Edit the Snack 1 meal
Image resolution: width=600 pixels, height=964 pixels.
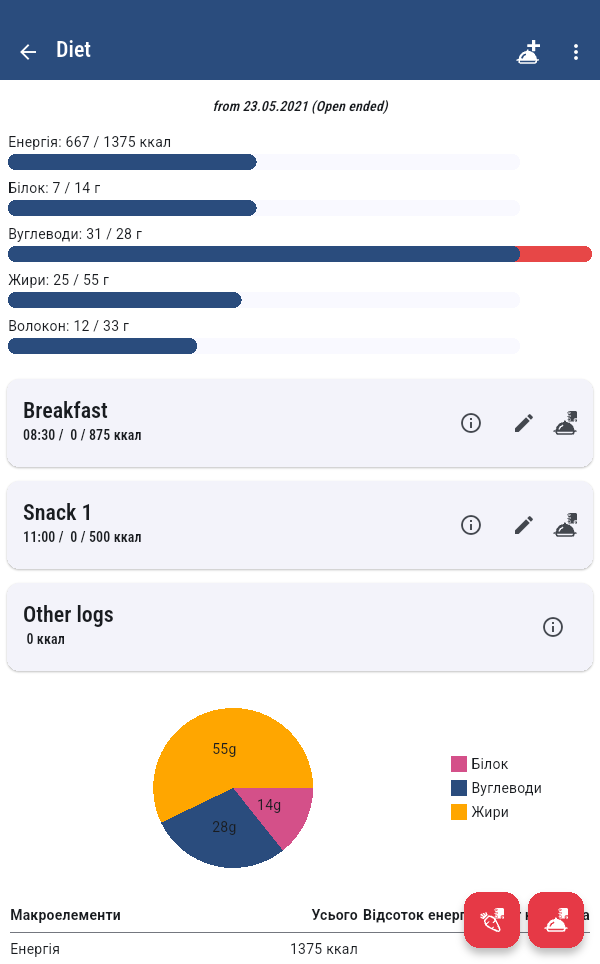coord(524,525)
